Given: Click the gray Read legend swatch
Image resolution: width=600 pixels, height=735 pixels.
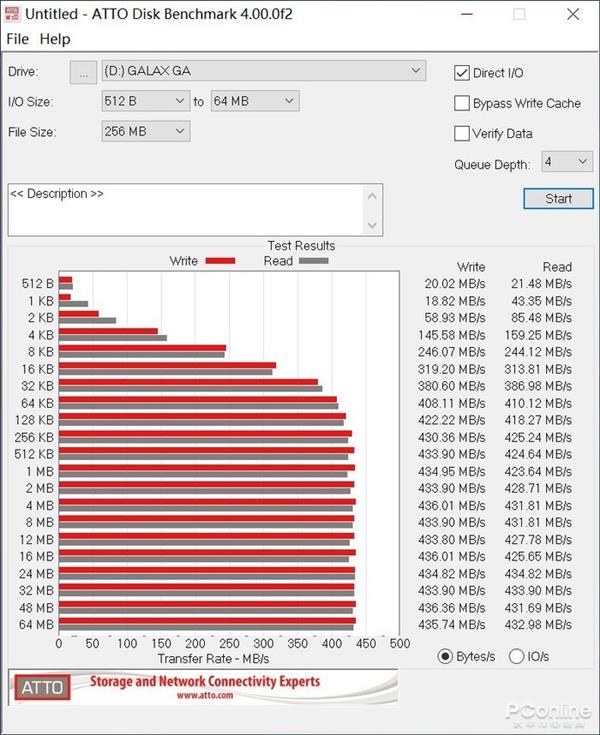Looking at the screenshot, I should pos(314,261).
